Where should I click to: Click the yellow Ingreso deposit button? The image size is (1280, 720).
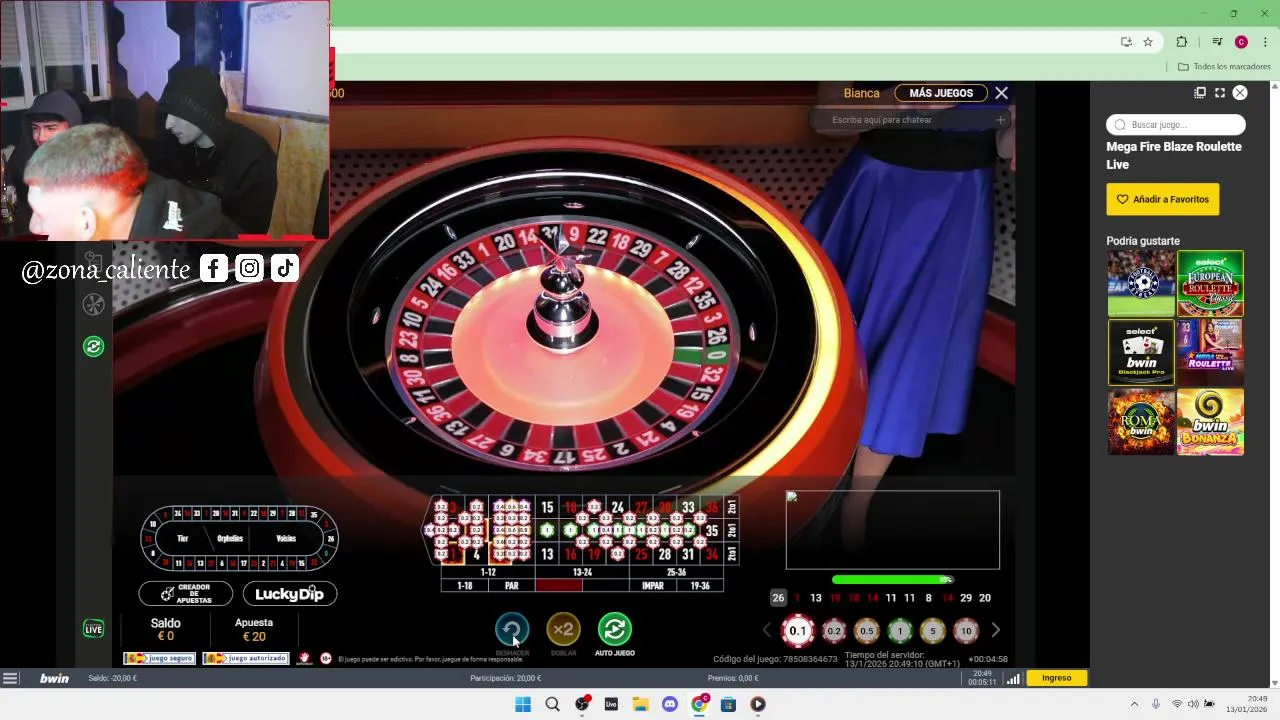(x=1057, y=678)
